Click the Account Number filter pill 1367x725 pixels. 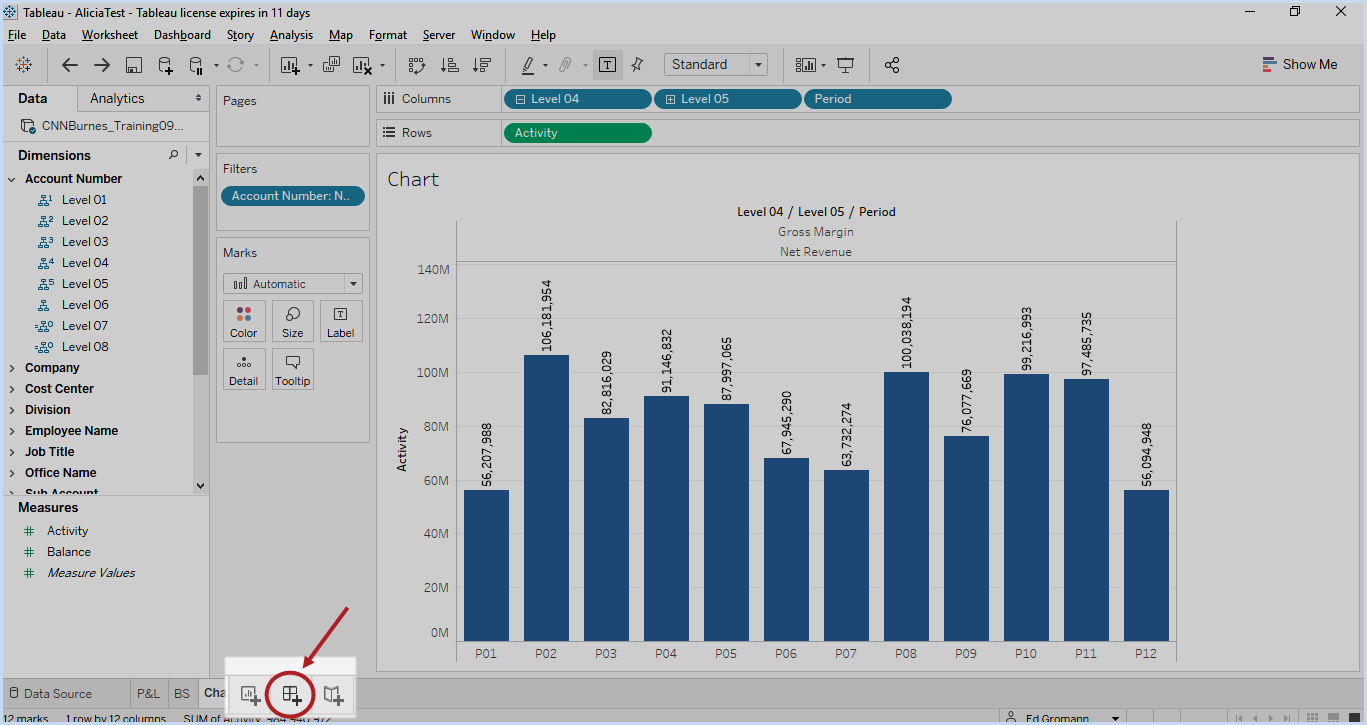pos(293,196)
